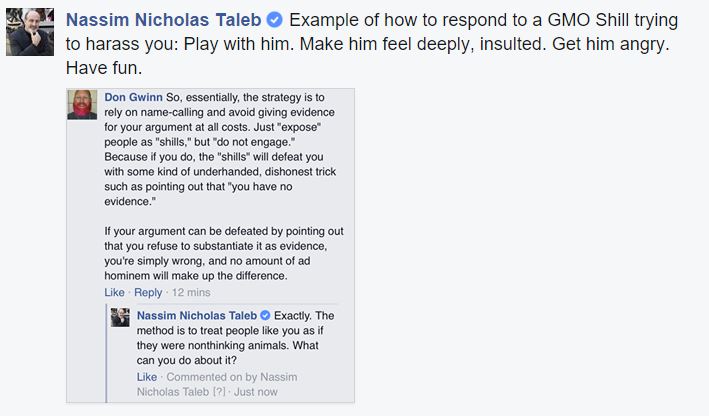709x416 pixels.
Task: Click the verified badge beside the post author
Action: [276, 21]
